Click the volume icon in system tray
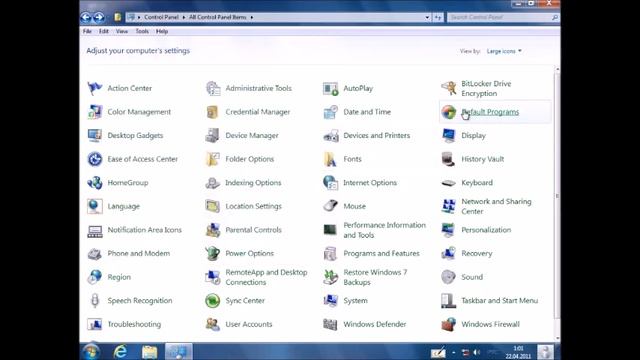This screenshot has width=640, height=360. pyautogui.click(x=476, y=352)
